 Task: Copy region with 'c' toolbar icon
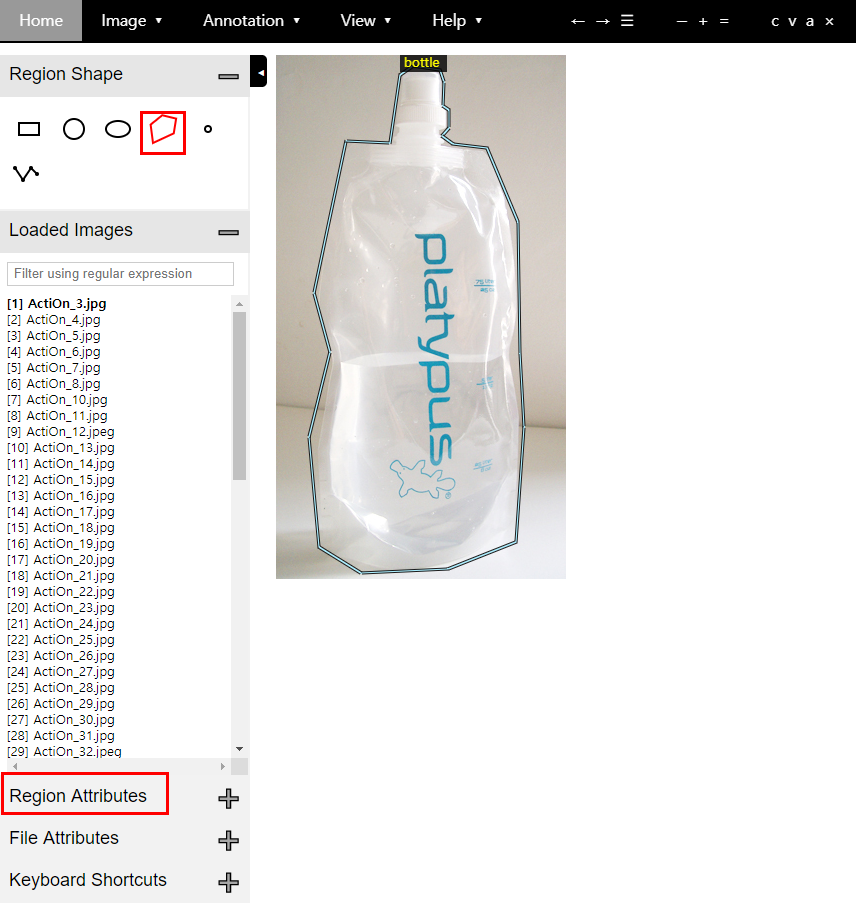pyautogui.click(x=775, y=21)
